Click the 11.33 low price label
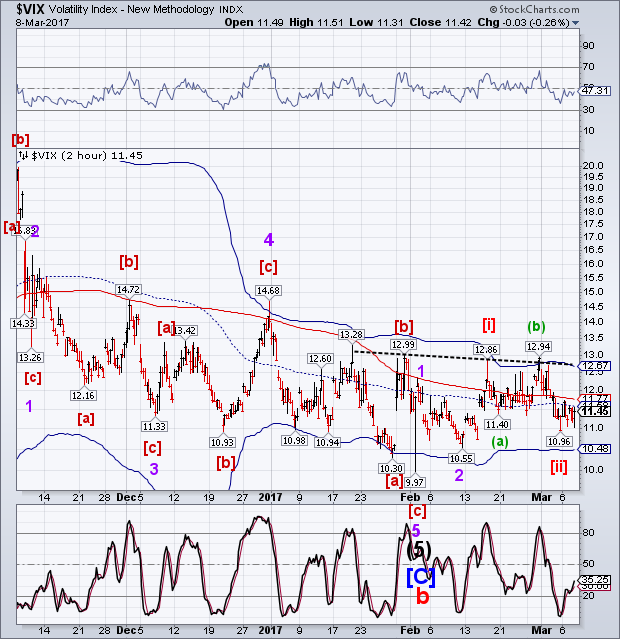 tap(154, 426)
